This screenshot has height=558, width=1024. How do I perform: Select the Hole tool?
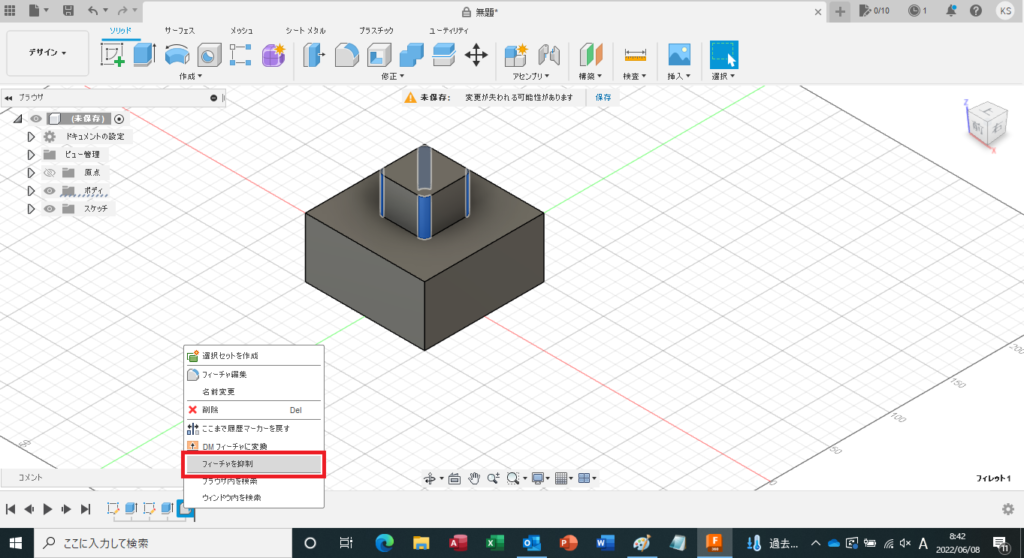click(209, 56)
